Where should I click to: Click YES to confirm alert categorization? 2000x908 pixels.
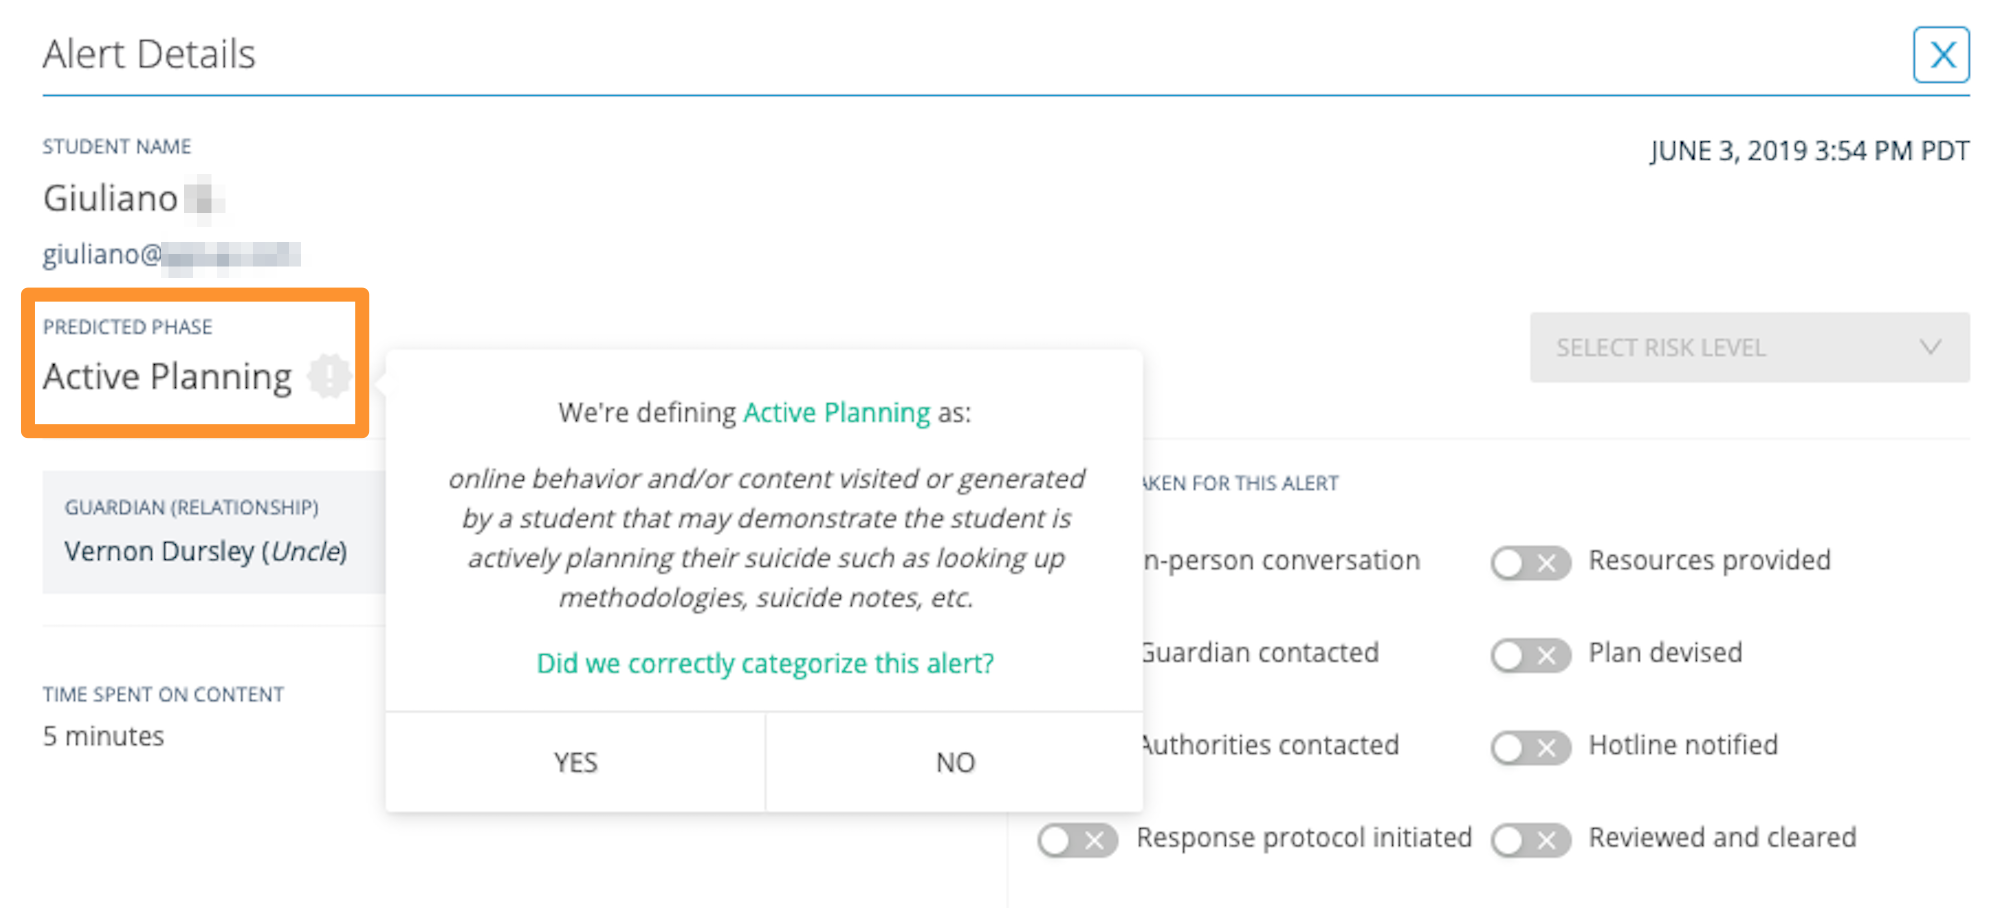pos(575,762)
